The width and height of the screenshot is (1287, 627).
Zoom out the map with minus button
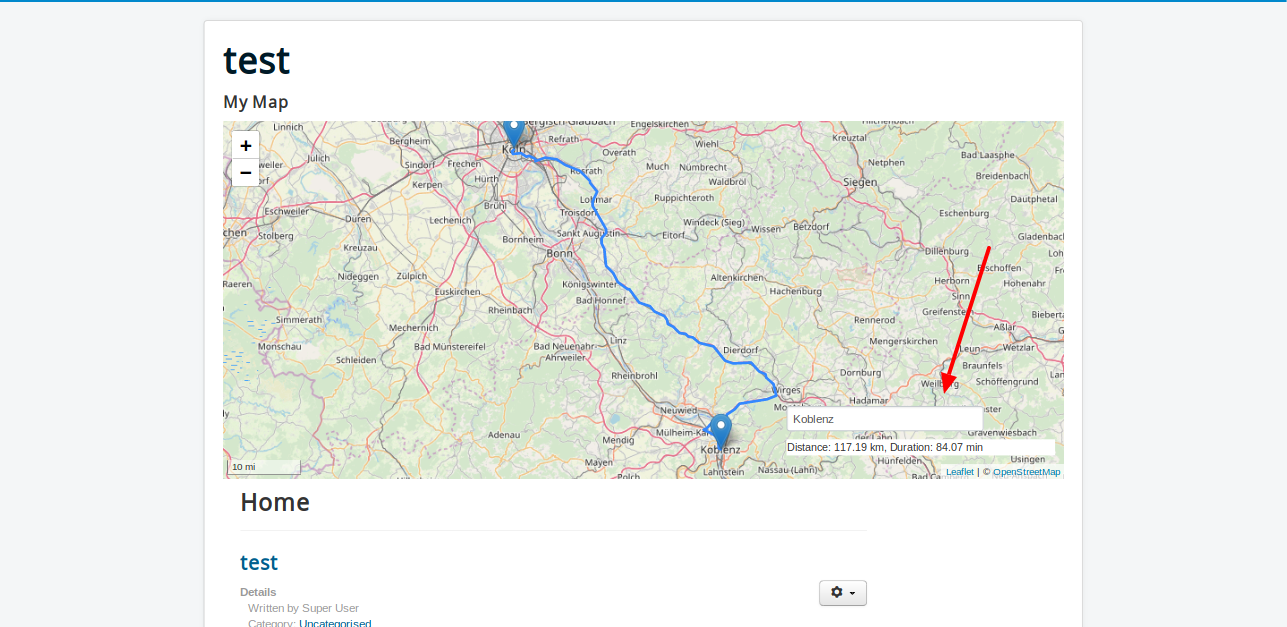pos(245,172)
